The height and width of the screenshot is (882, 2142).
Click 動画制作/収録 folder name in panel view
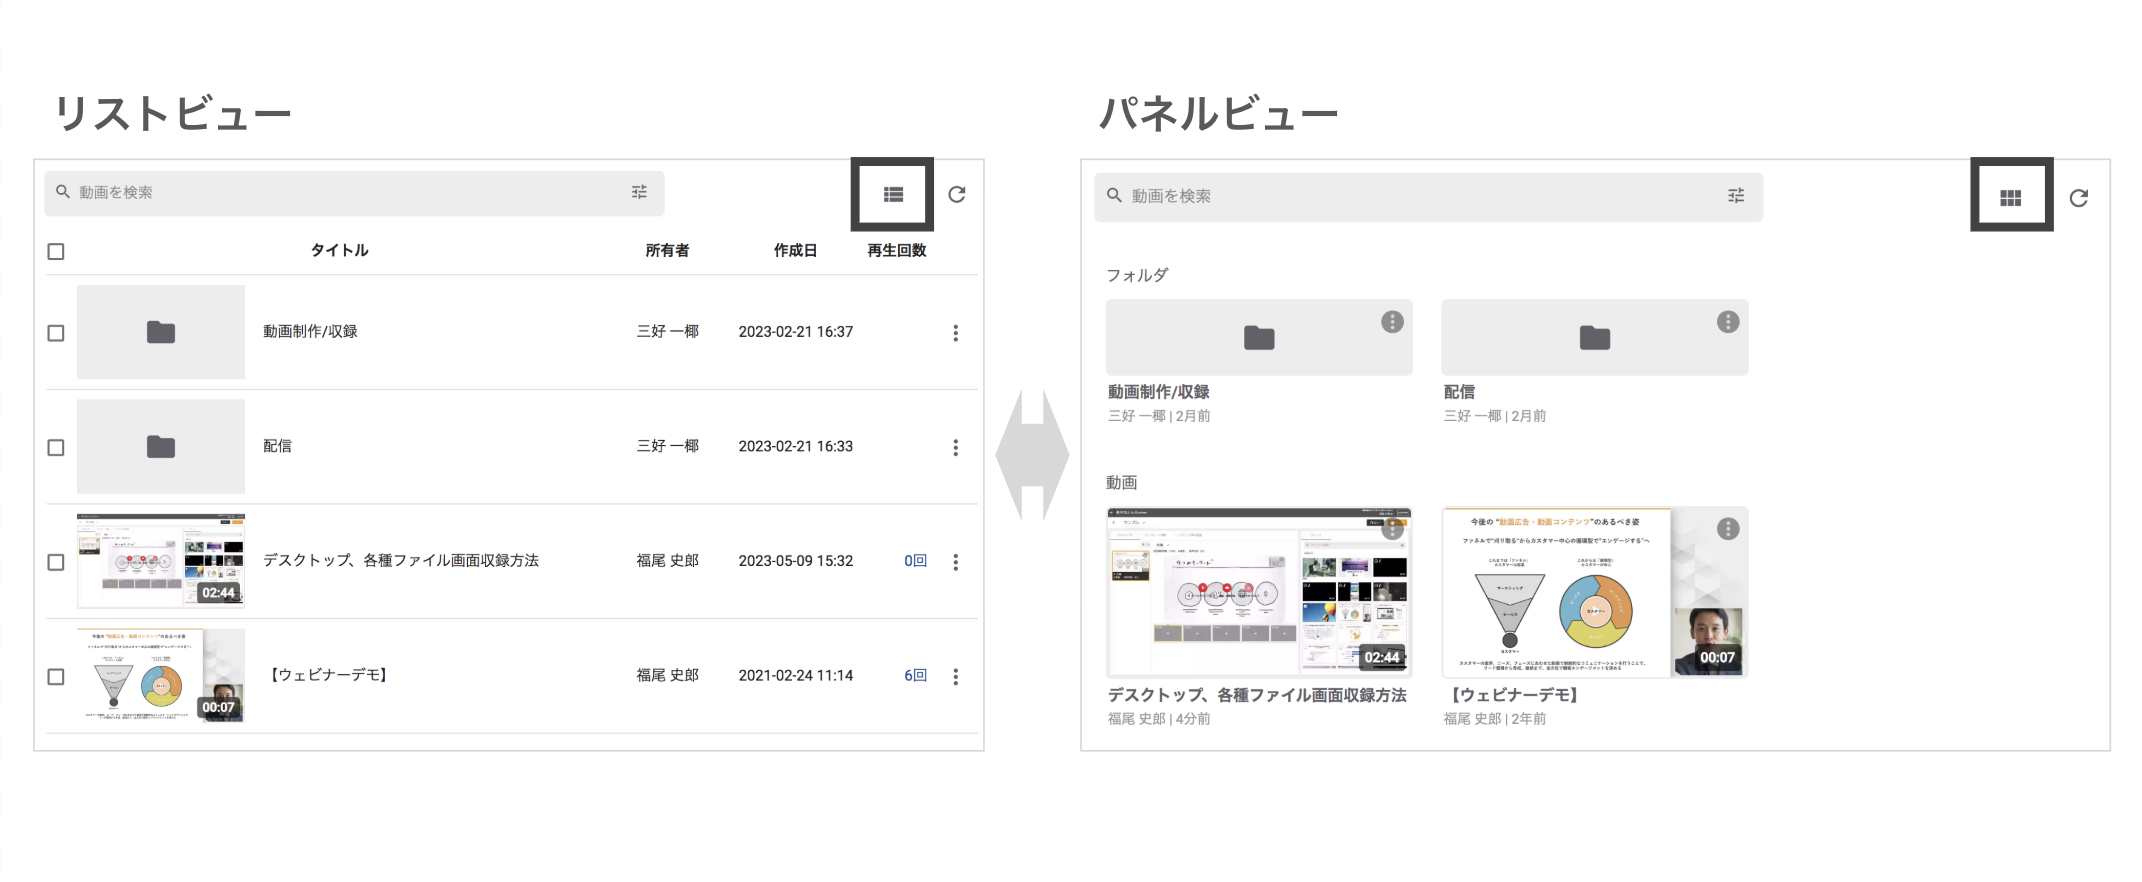coord(1159,392)
